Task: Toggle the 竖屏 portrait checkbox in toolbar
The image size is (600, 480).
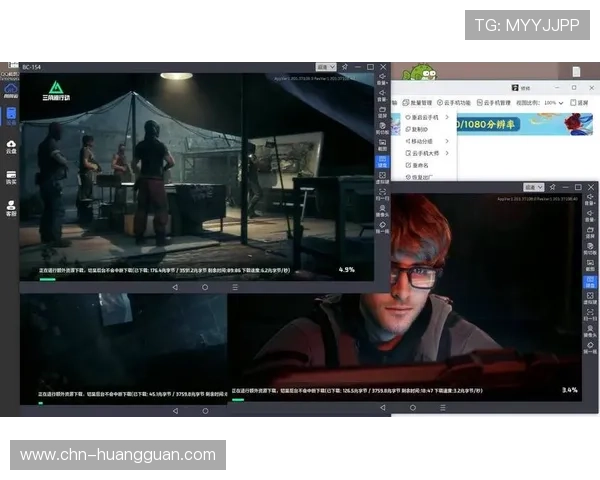Action: [x=571, y=102]
